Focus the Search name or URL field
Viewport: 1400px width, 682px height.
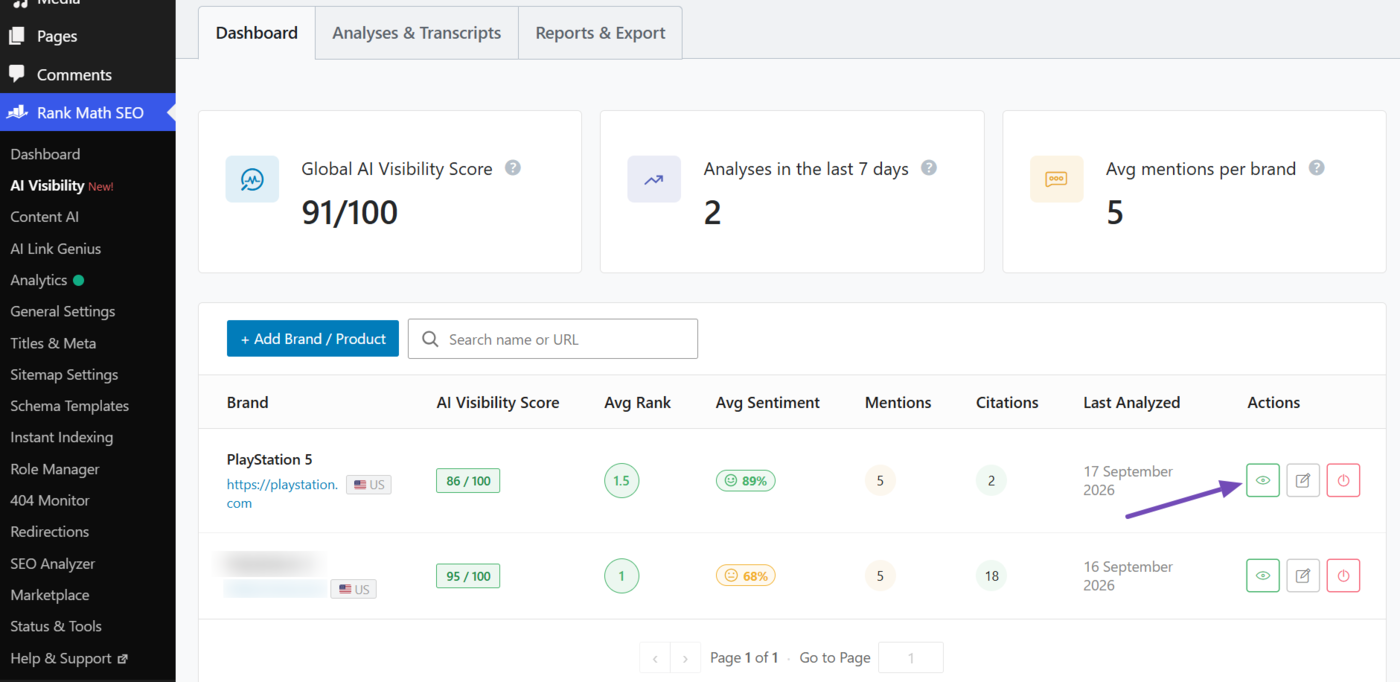pos(553,339)
